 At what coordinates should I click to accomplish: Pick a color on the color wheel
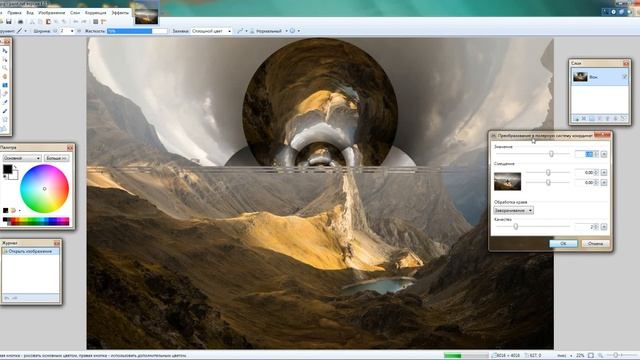click(44, 189)
